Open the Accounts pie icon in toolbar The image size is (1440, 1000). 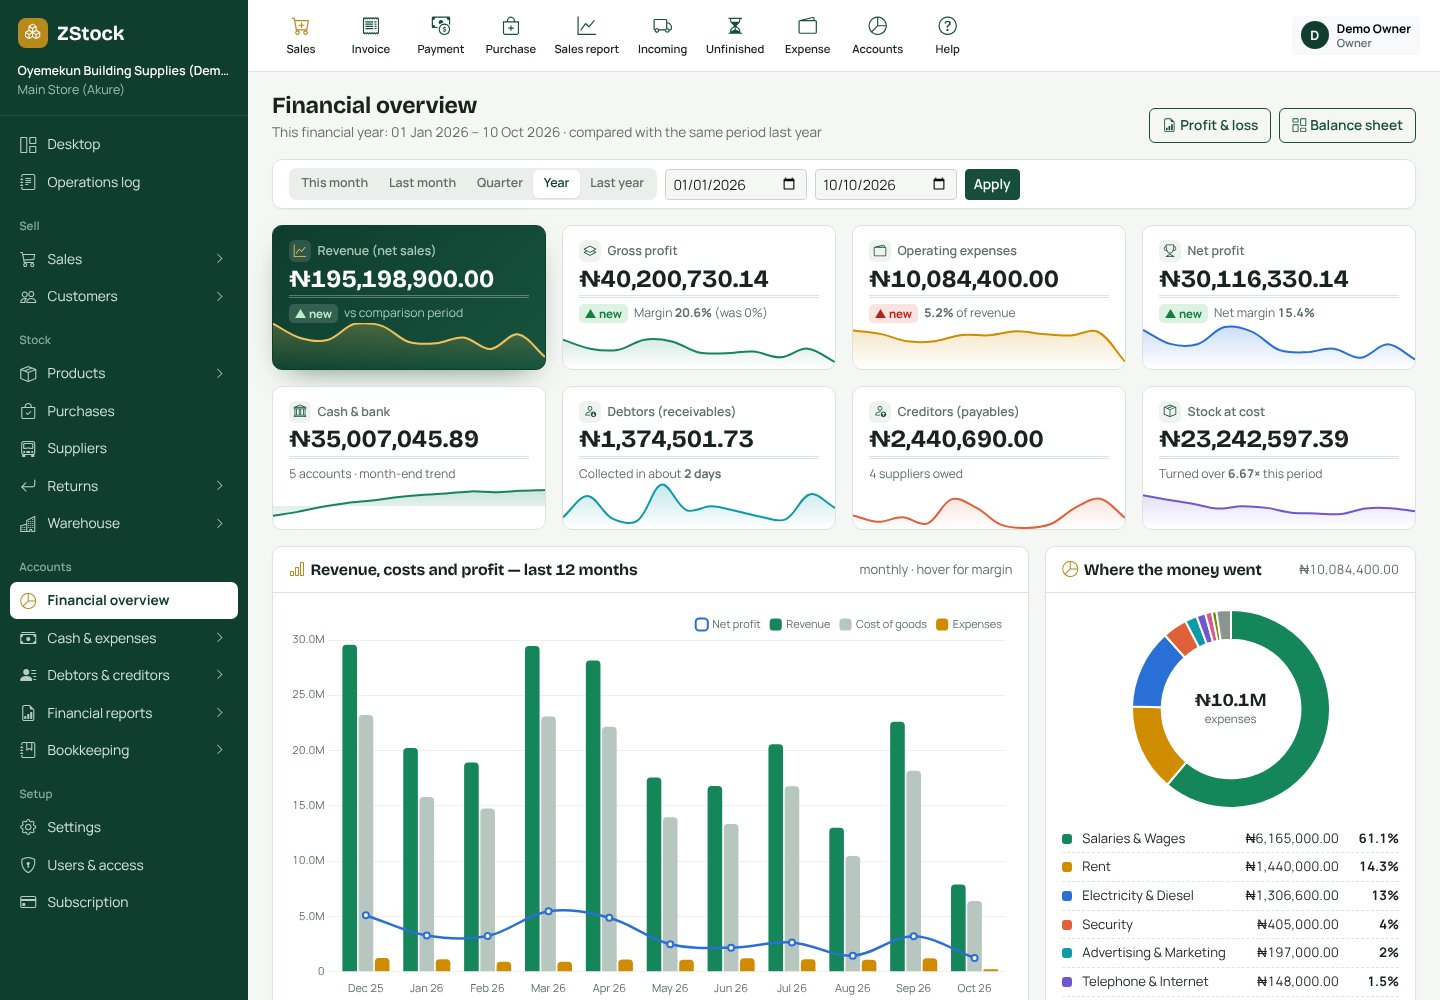pos(878,26)
